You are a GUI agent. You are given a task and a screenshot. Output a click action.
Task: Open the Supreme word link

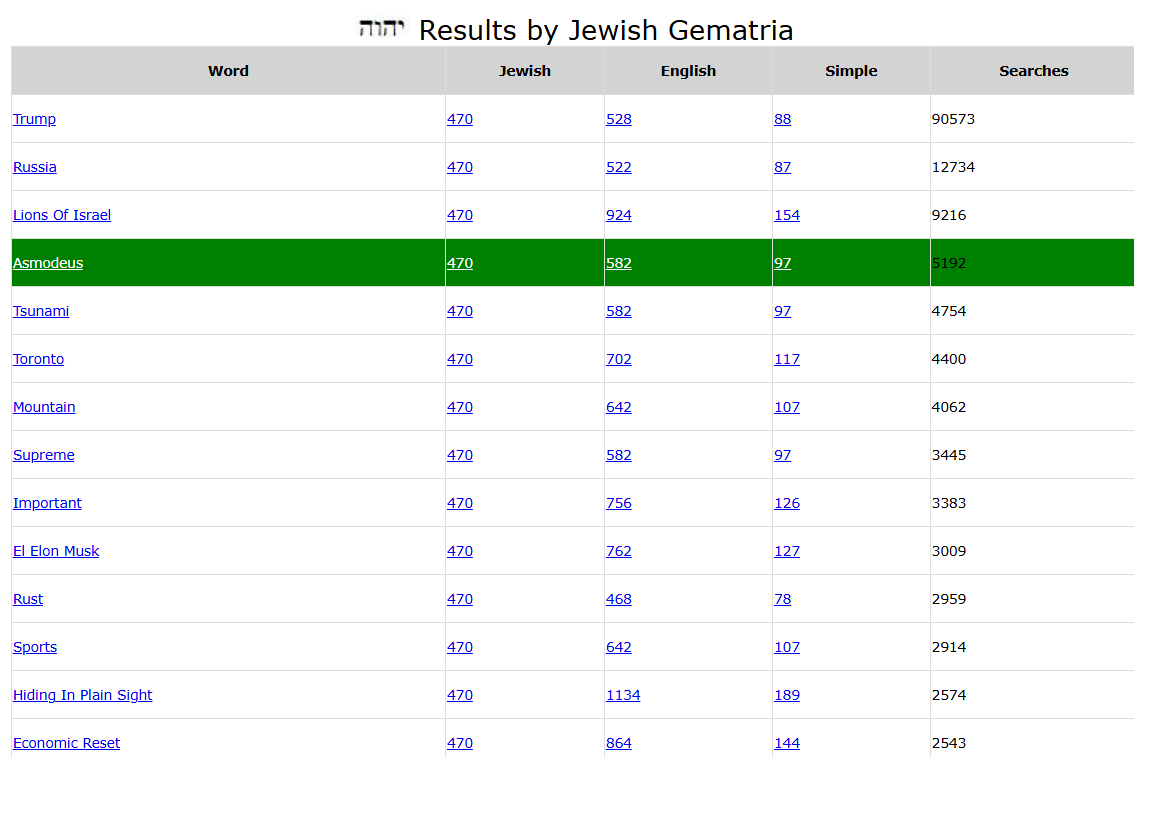pos(44,455)
